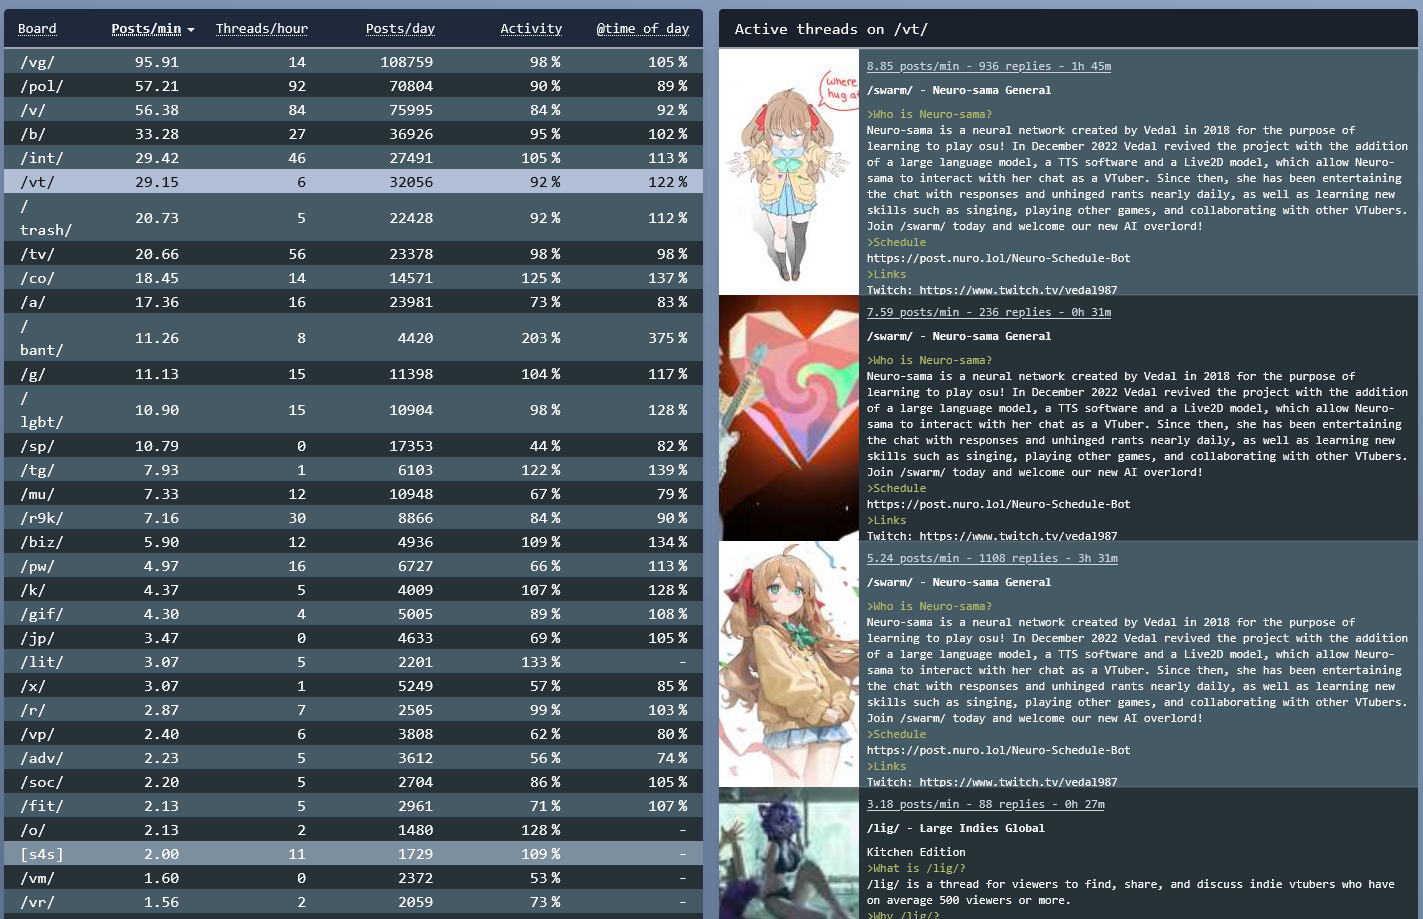Select the highlighted /vt/ board row

(354, 181)
